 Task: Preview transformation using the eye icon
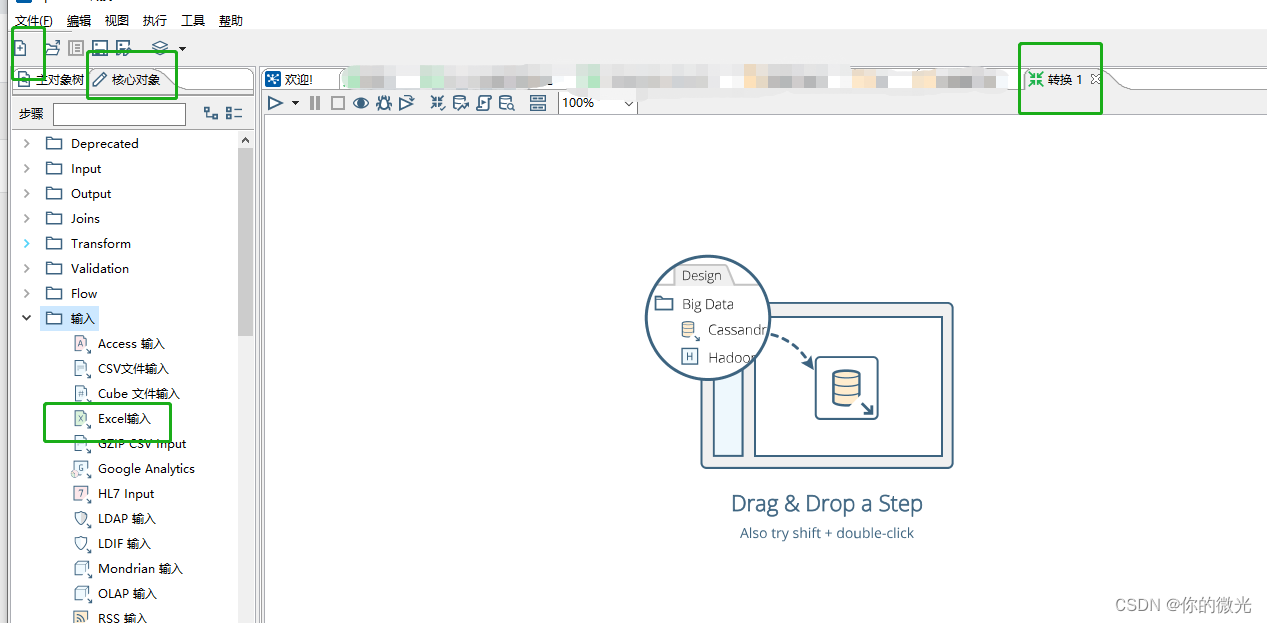tap(361, 103)
